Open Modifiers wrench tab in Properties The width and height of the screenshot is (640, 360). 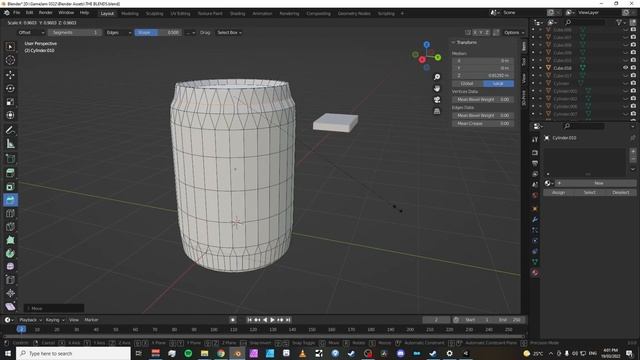(x=535, y=220)
